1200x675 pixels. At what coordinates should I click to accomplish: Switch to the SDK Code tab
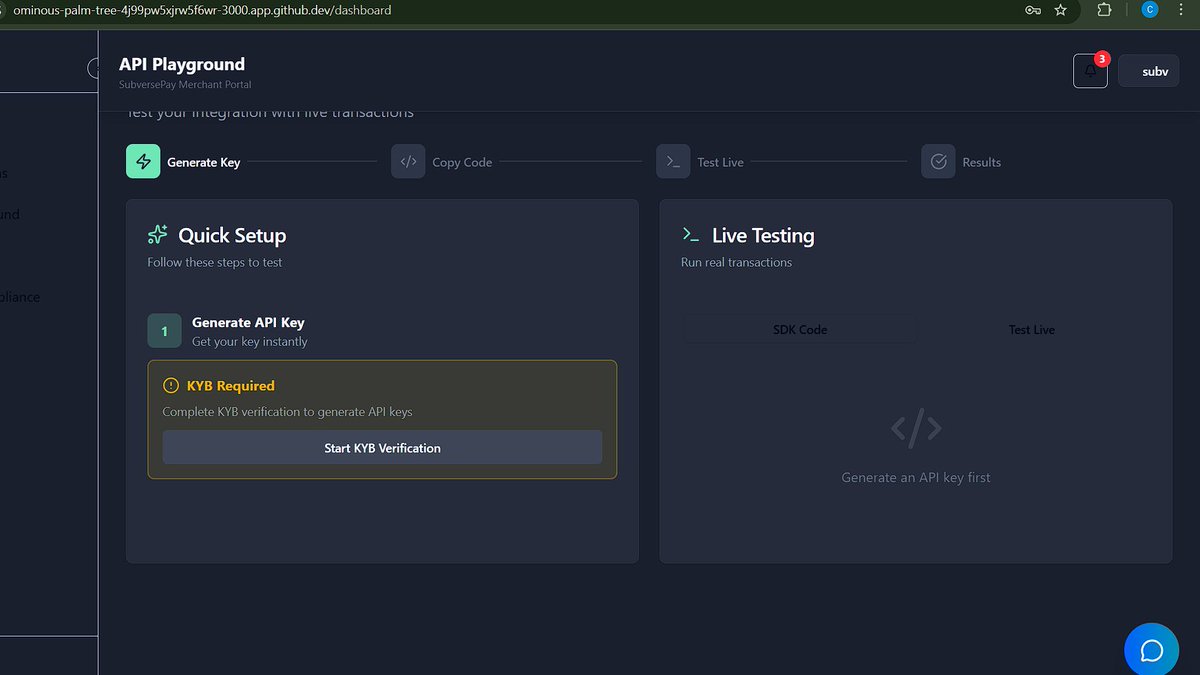pyautogui.click(x=800, y=329)
